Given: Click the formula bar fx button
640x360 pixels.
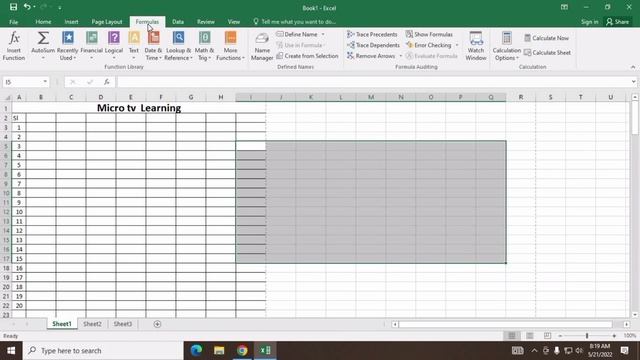Looking at the screenshot, I should point(107,82).
